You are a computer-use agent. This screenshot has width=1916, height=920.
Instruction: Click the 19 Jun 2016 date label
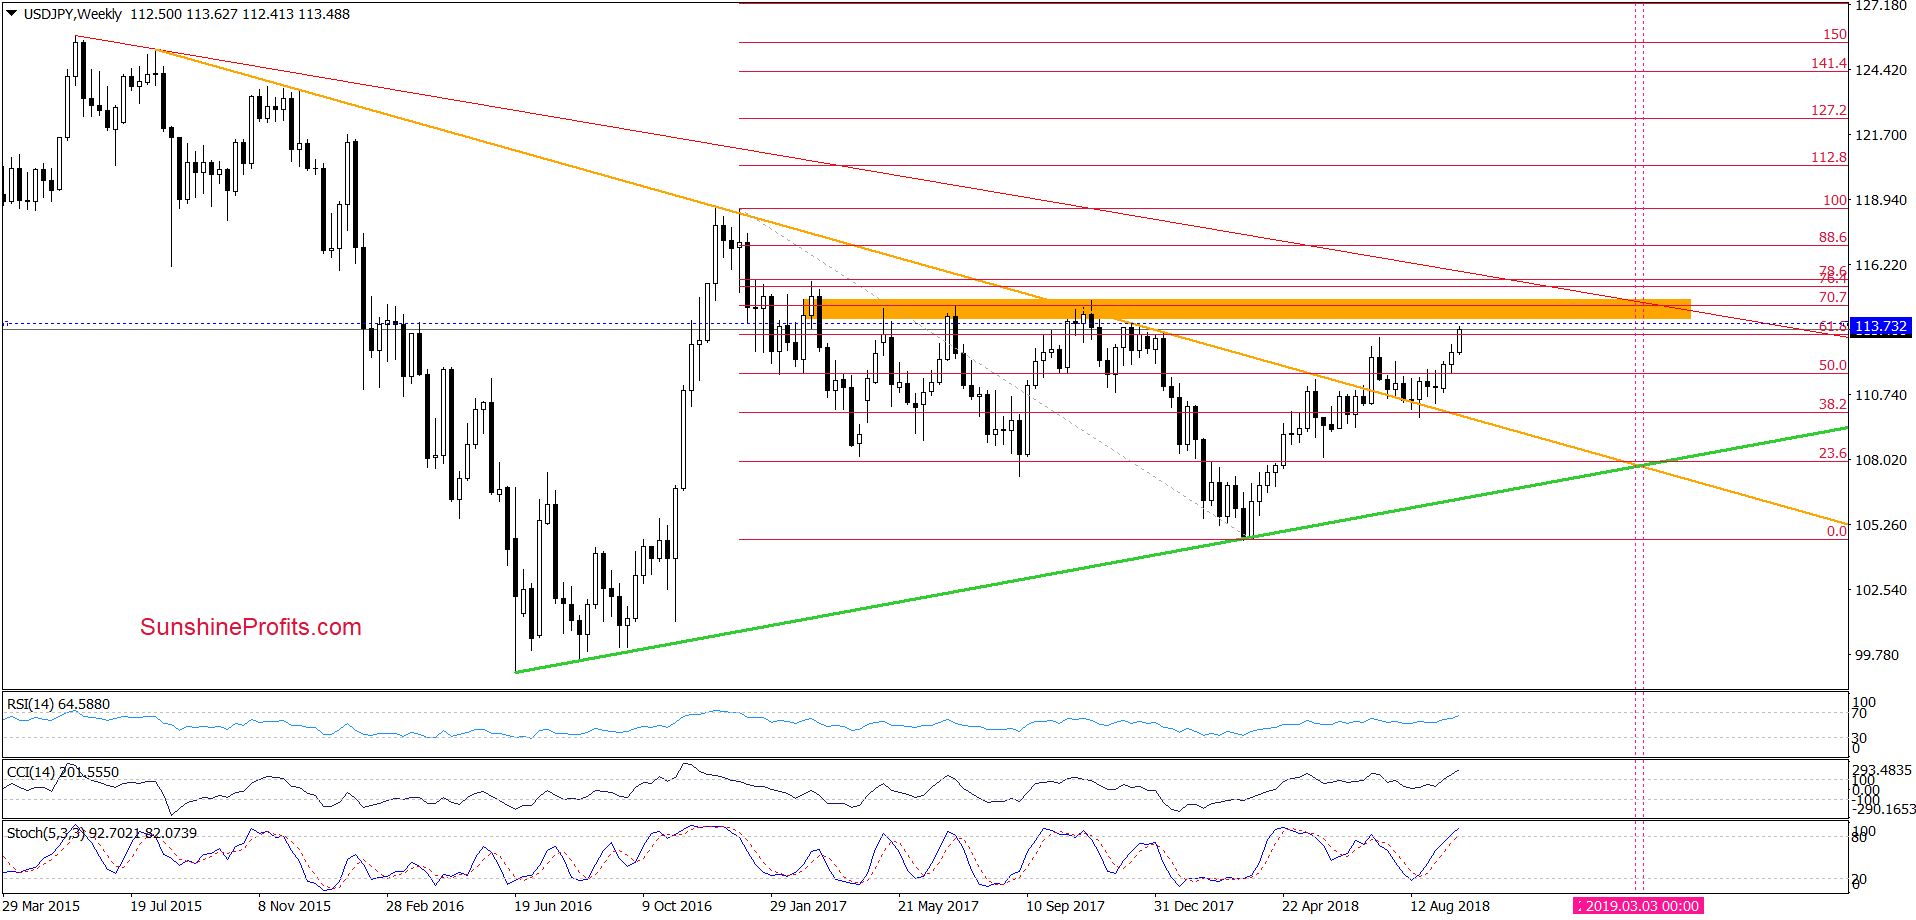click(x=553, y=906)
